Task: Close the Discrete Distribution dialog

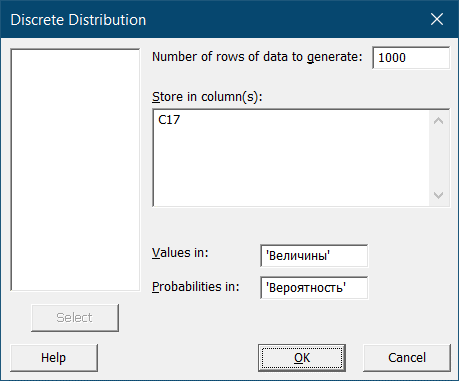Action: 437,19
